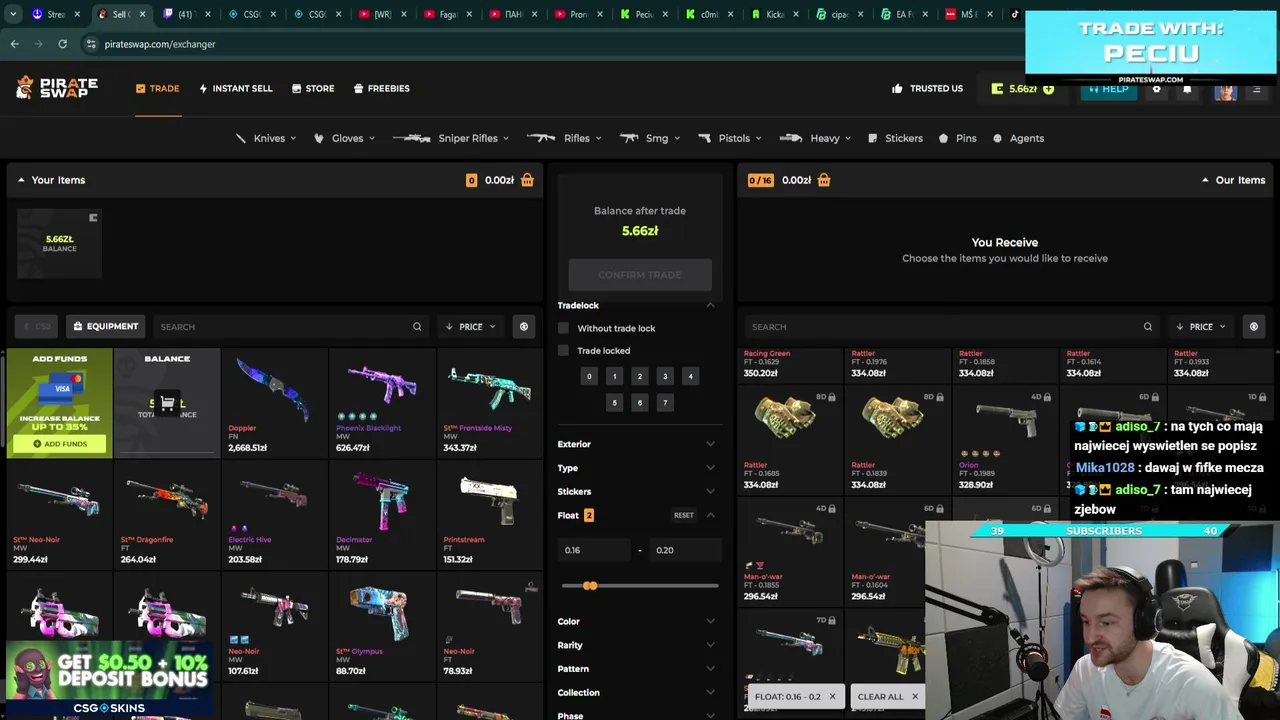The image size is (1280, 720).
Task: Click the equipment SEARCH input field
Action: [290, 327]
